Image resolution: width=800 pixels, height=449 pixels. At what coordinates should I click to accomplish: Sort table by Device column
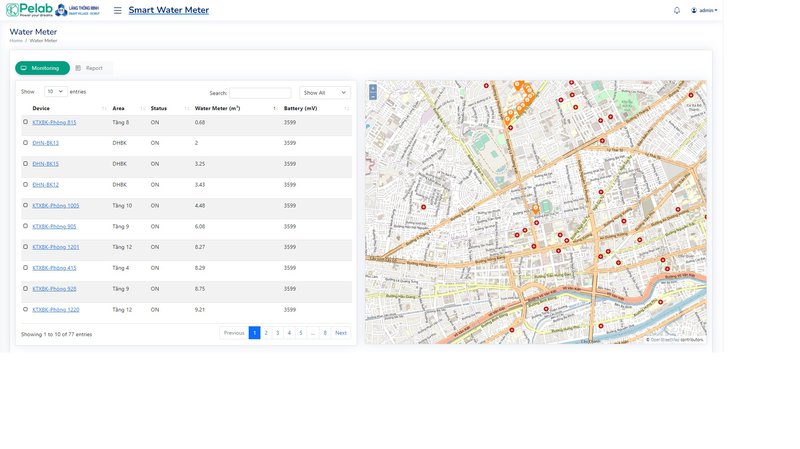(x=68, y=108)
